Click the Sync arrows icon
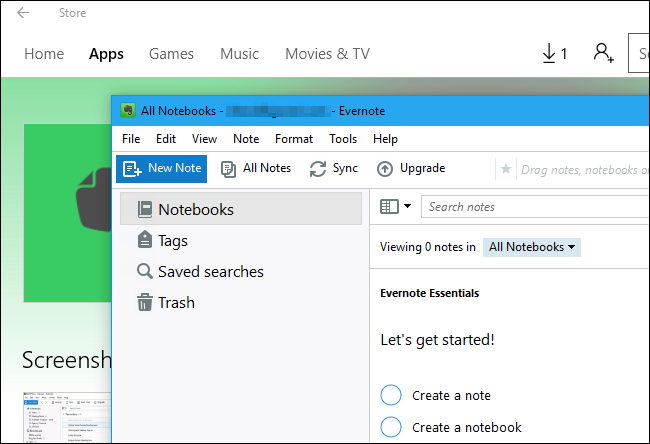The width and height of the screenshot is (650, 444). 318,169
